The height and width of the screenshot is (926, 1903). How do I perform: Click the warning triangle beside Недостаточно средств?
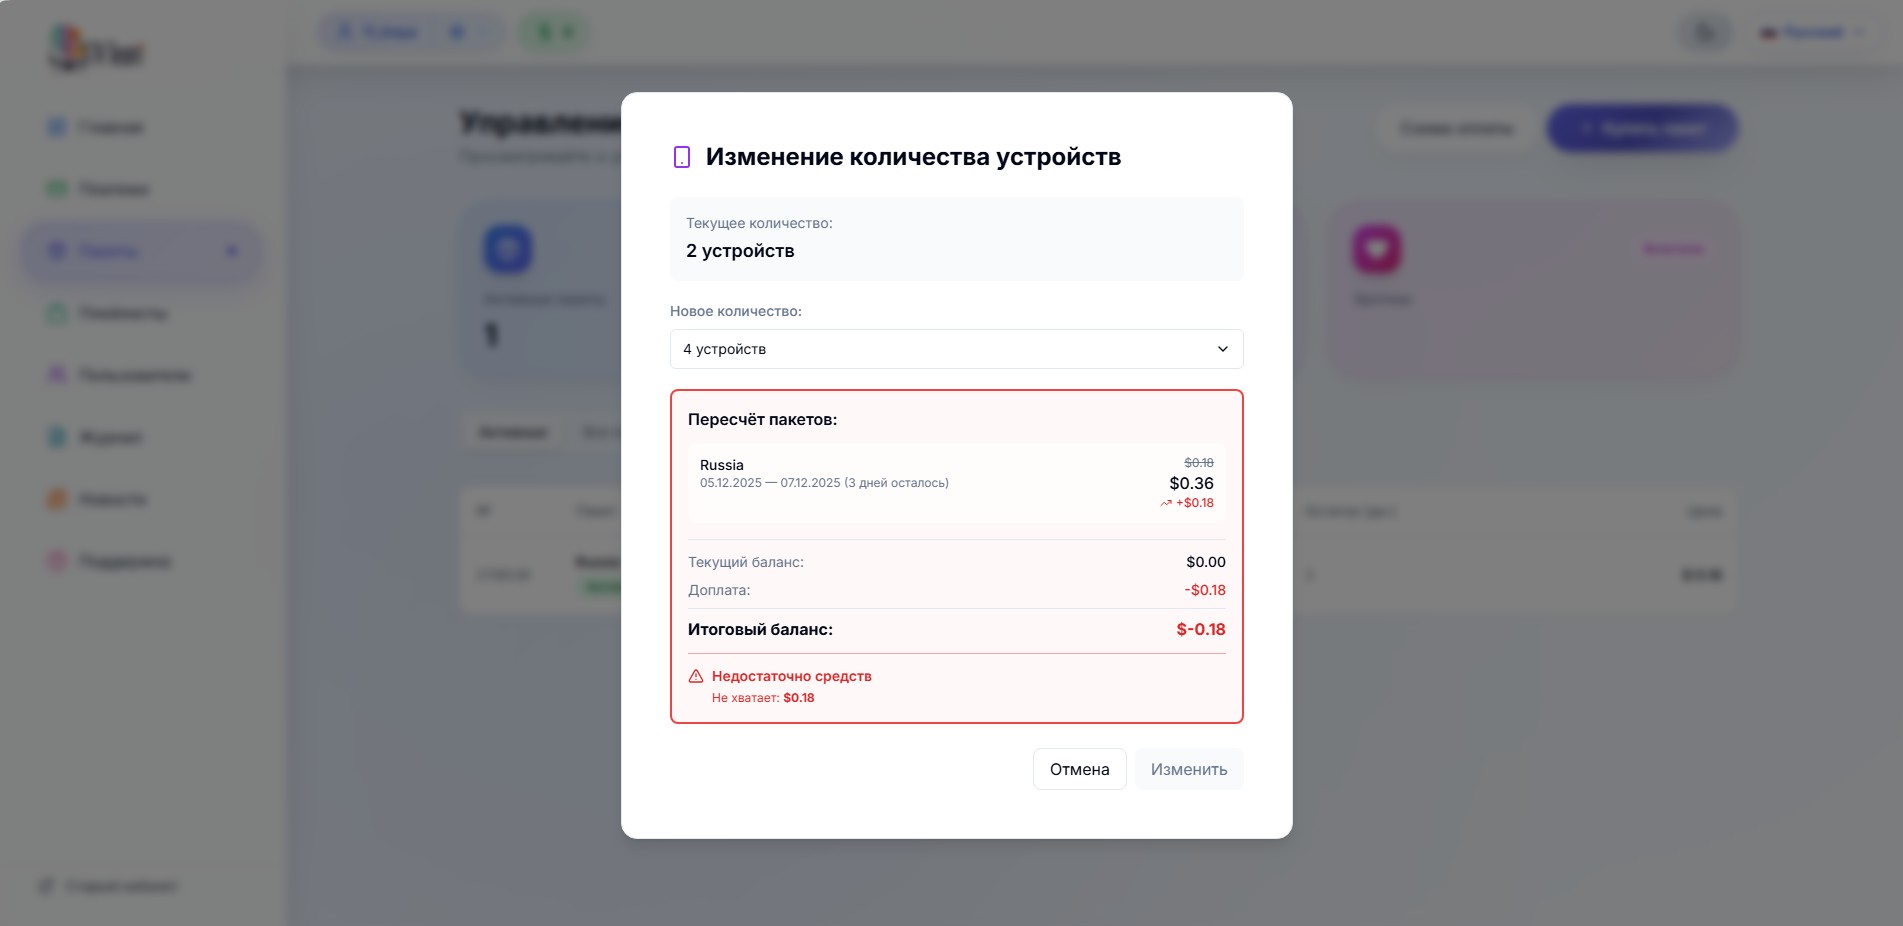(696, 676)
